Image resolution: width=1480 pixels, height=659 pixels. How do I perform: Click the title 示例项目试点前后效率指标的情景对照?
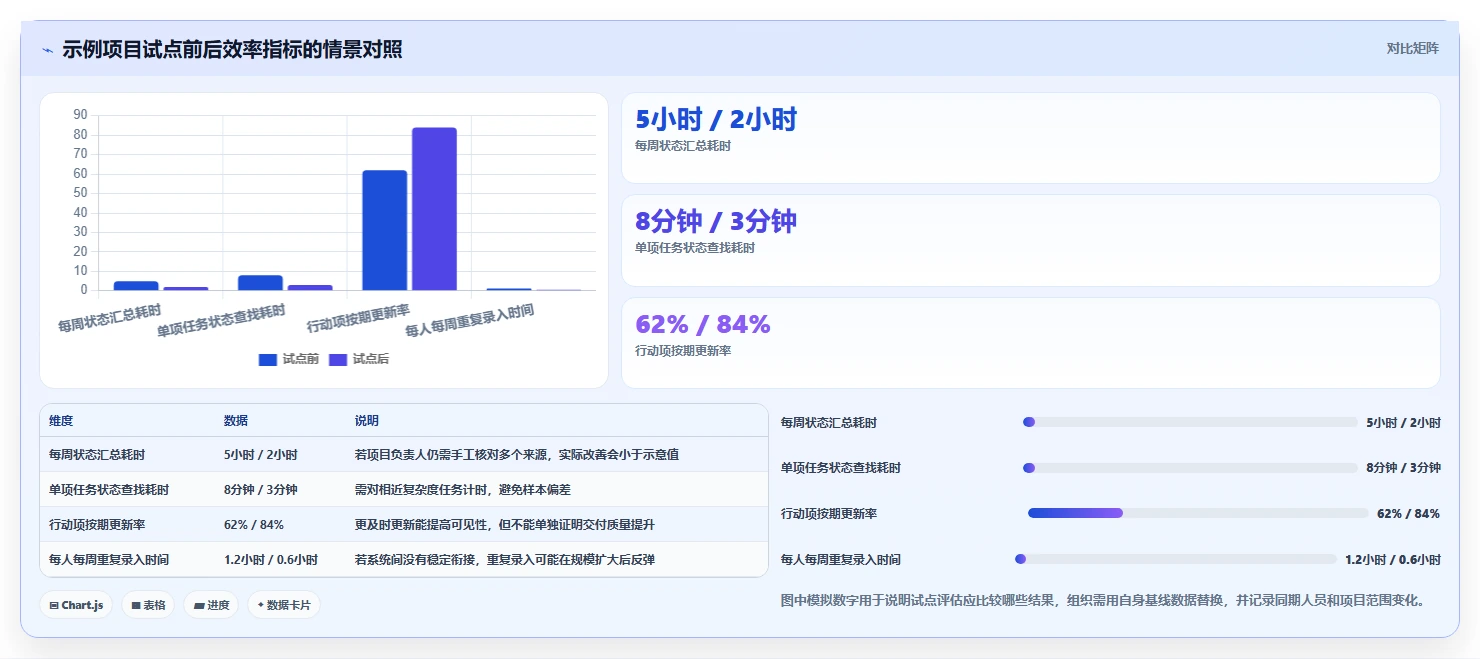[x=232, y=50]
